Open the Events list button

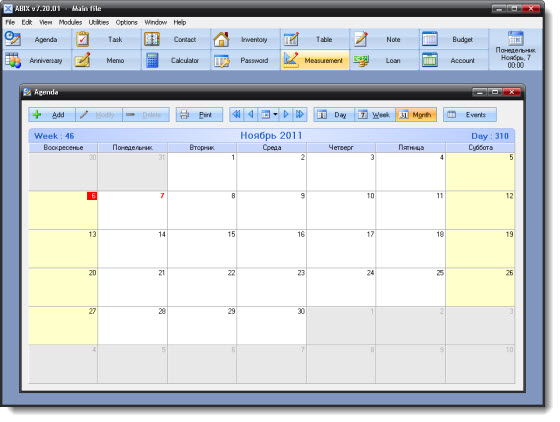click(x=470, y=115)
